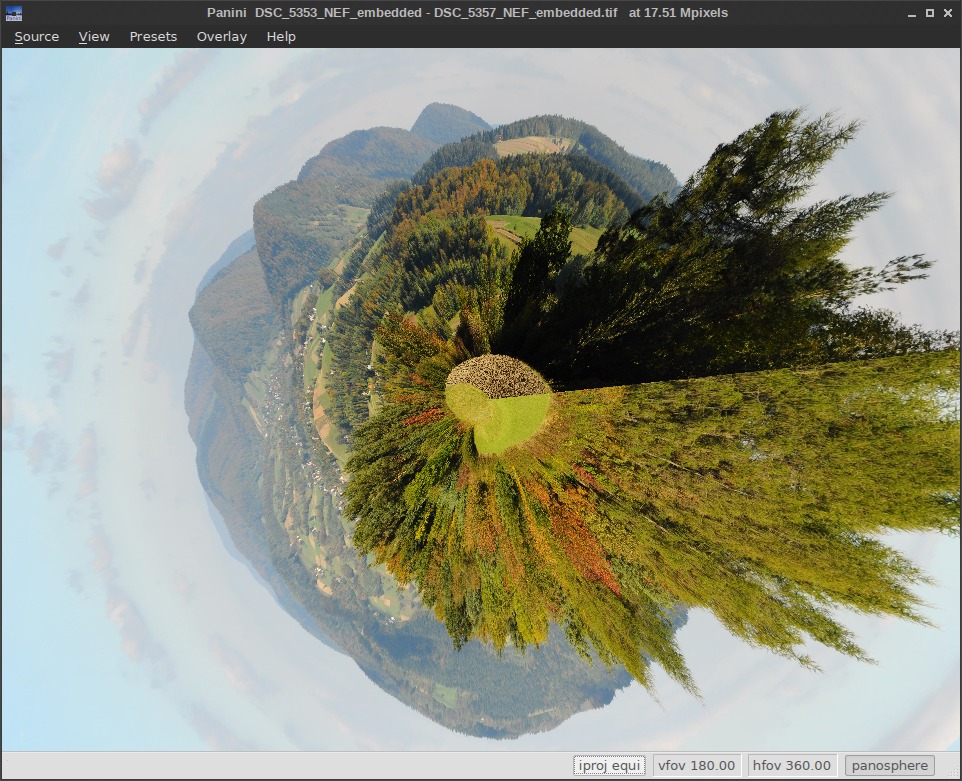Click the little-planet panorama view
This screenshot has height=781, width=962.
480,399
